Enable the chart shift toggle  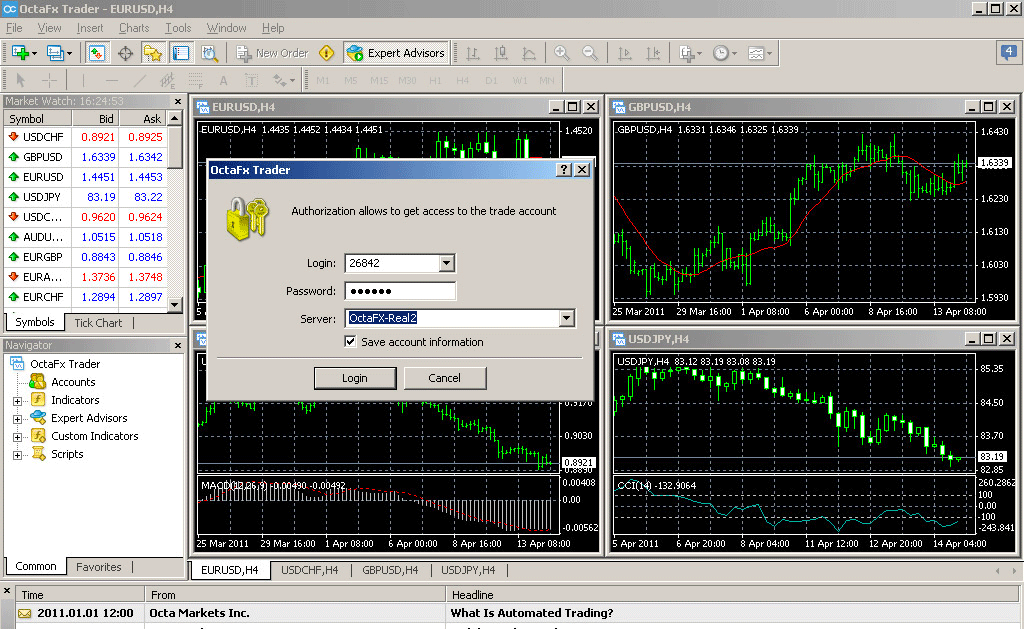point(651,52)
